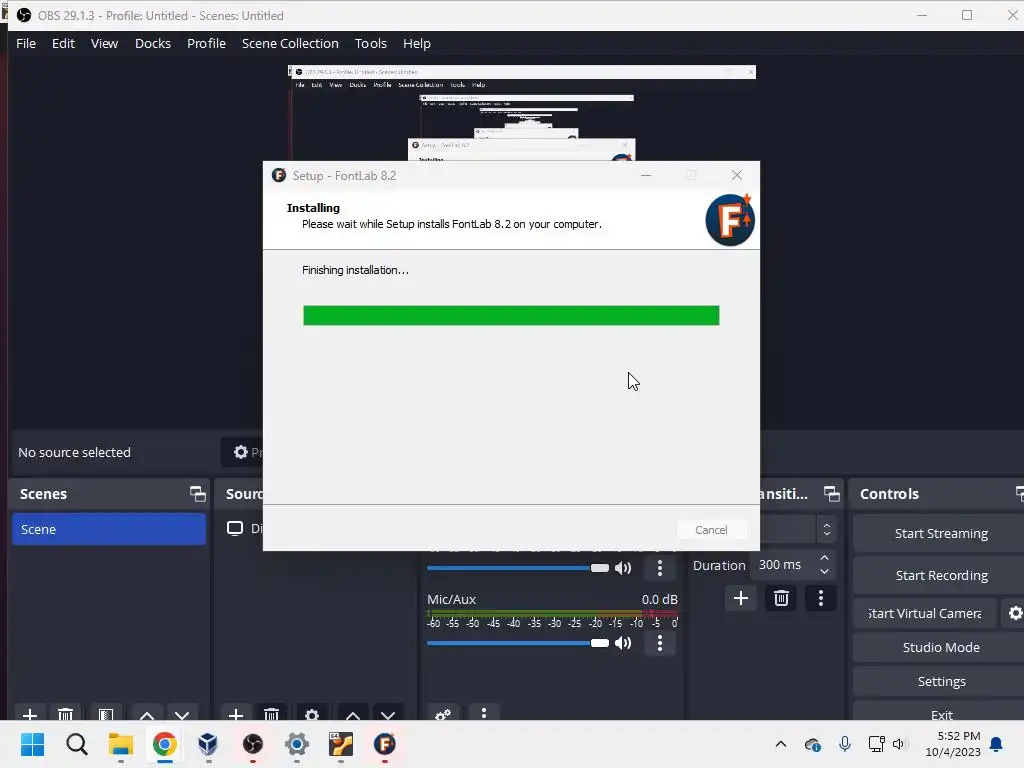Viewport: 1024px width, 768px height.
Task: Open Audio Mixer dock options menu
Action: 484,713
